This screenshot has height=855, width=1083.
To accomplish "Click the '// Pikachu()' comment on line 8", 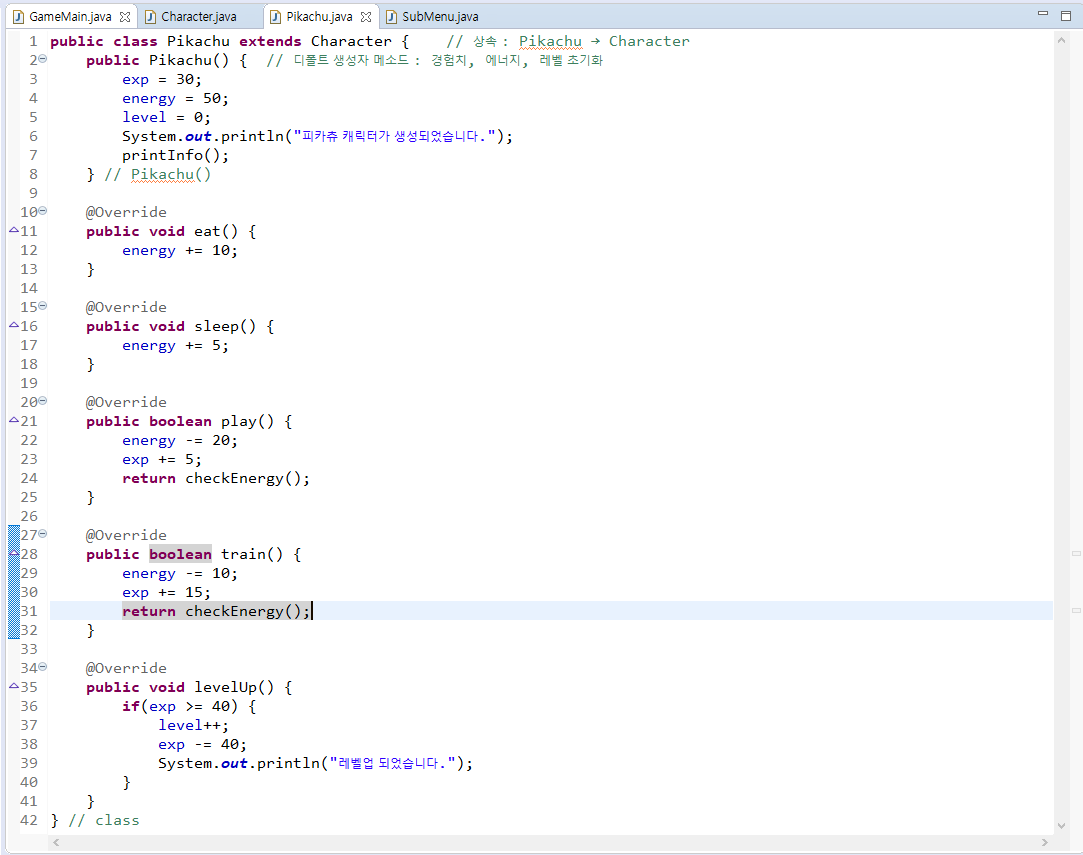I will point(157,175).
